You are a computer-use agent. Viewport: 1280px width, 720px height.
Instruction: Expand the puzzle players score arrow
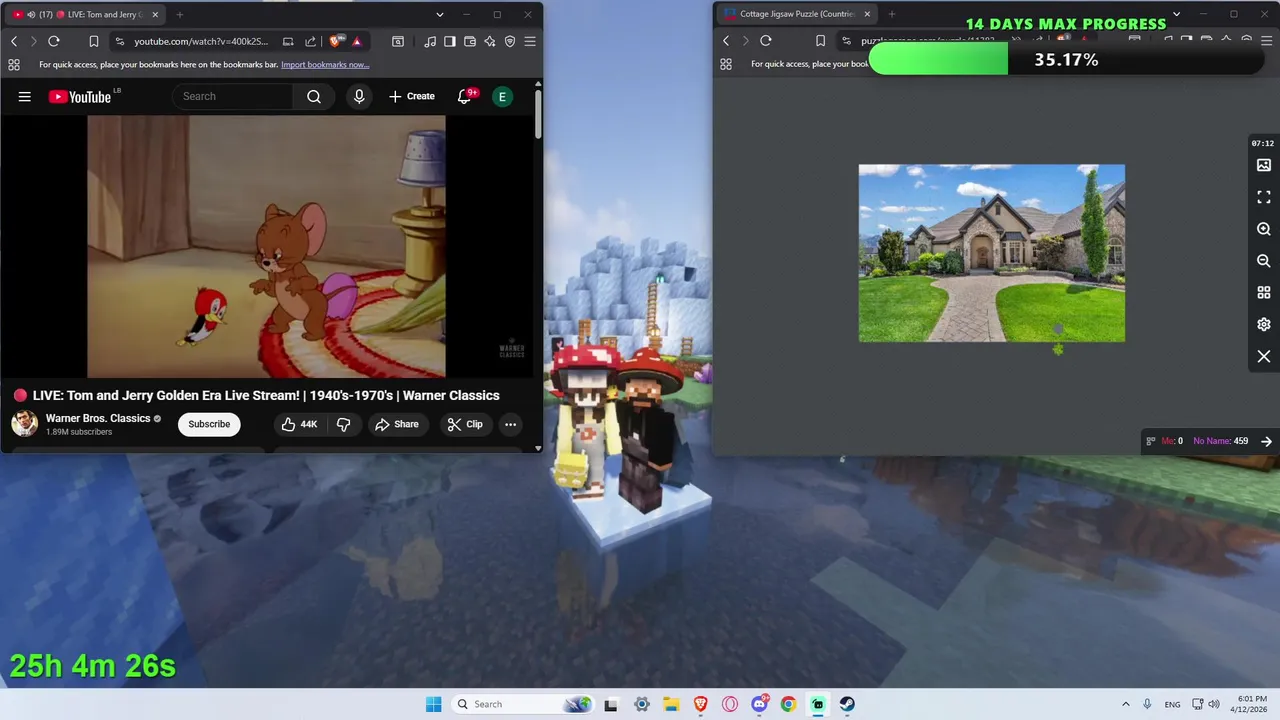[1266, 441]
